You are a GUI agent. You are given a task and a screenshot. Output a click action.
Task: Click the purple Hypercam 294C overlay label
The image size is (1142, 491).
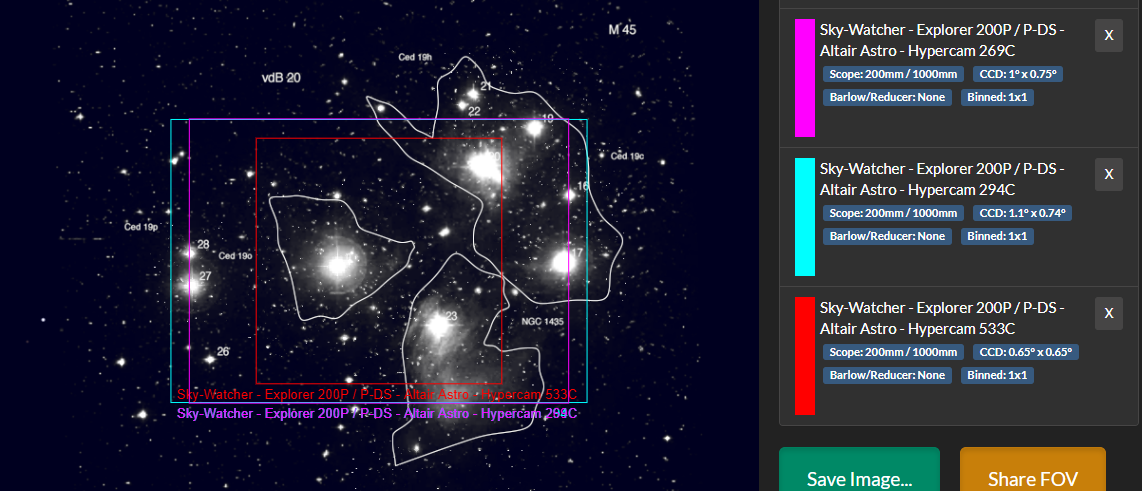point(377,414)
